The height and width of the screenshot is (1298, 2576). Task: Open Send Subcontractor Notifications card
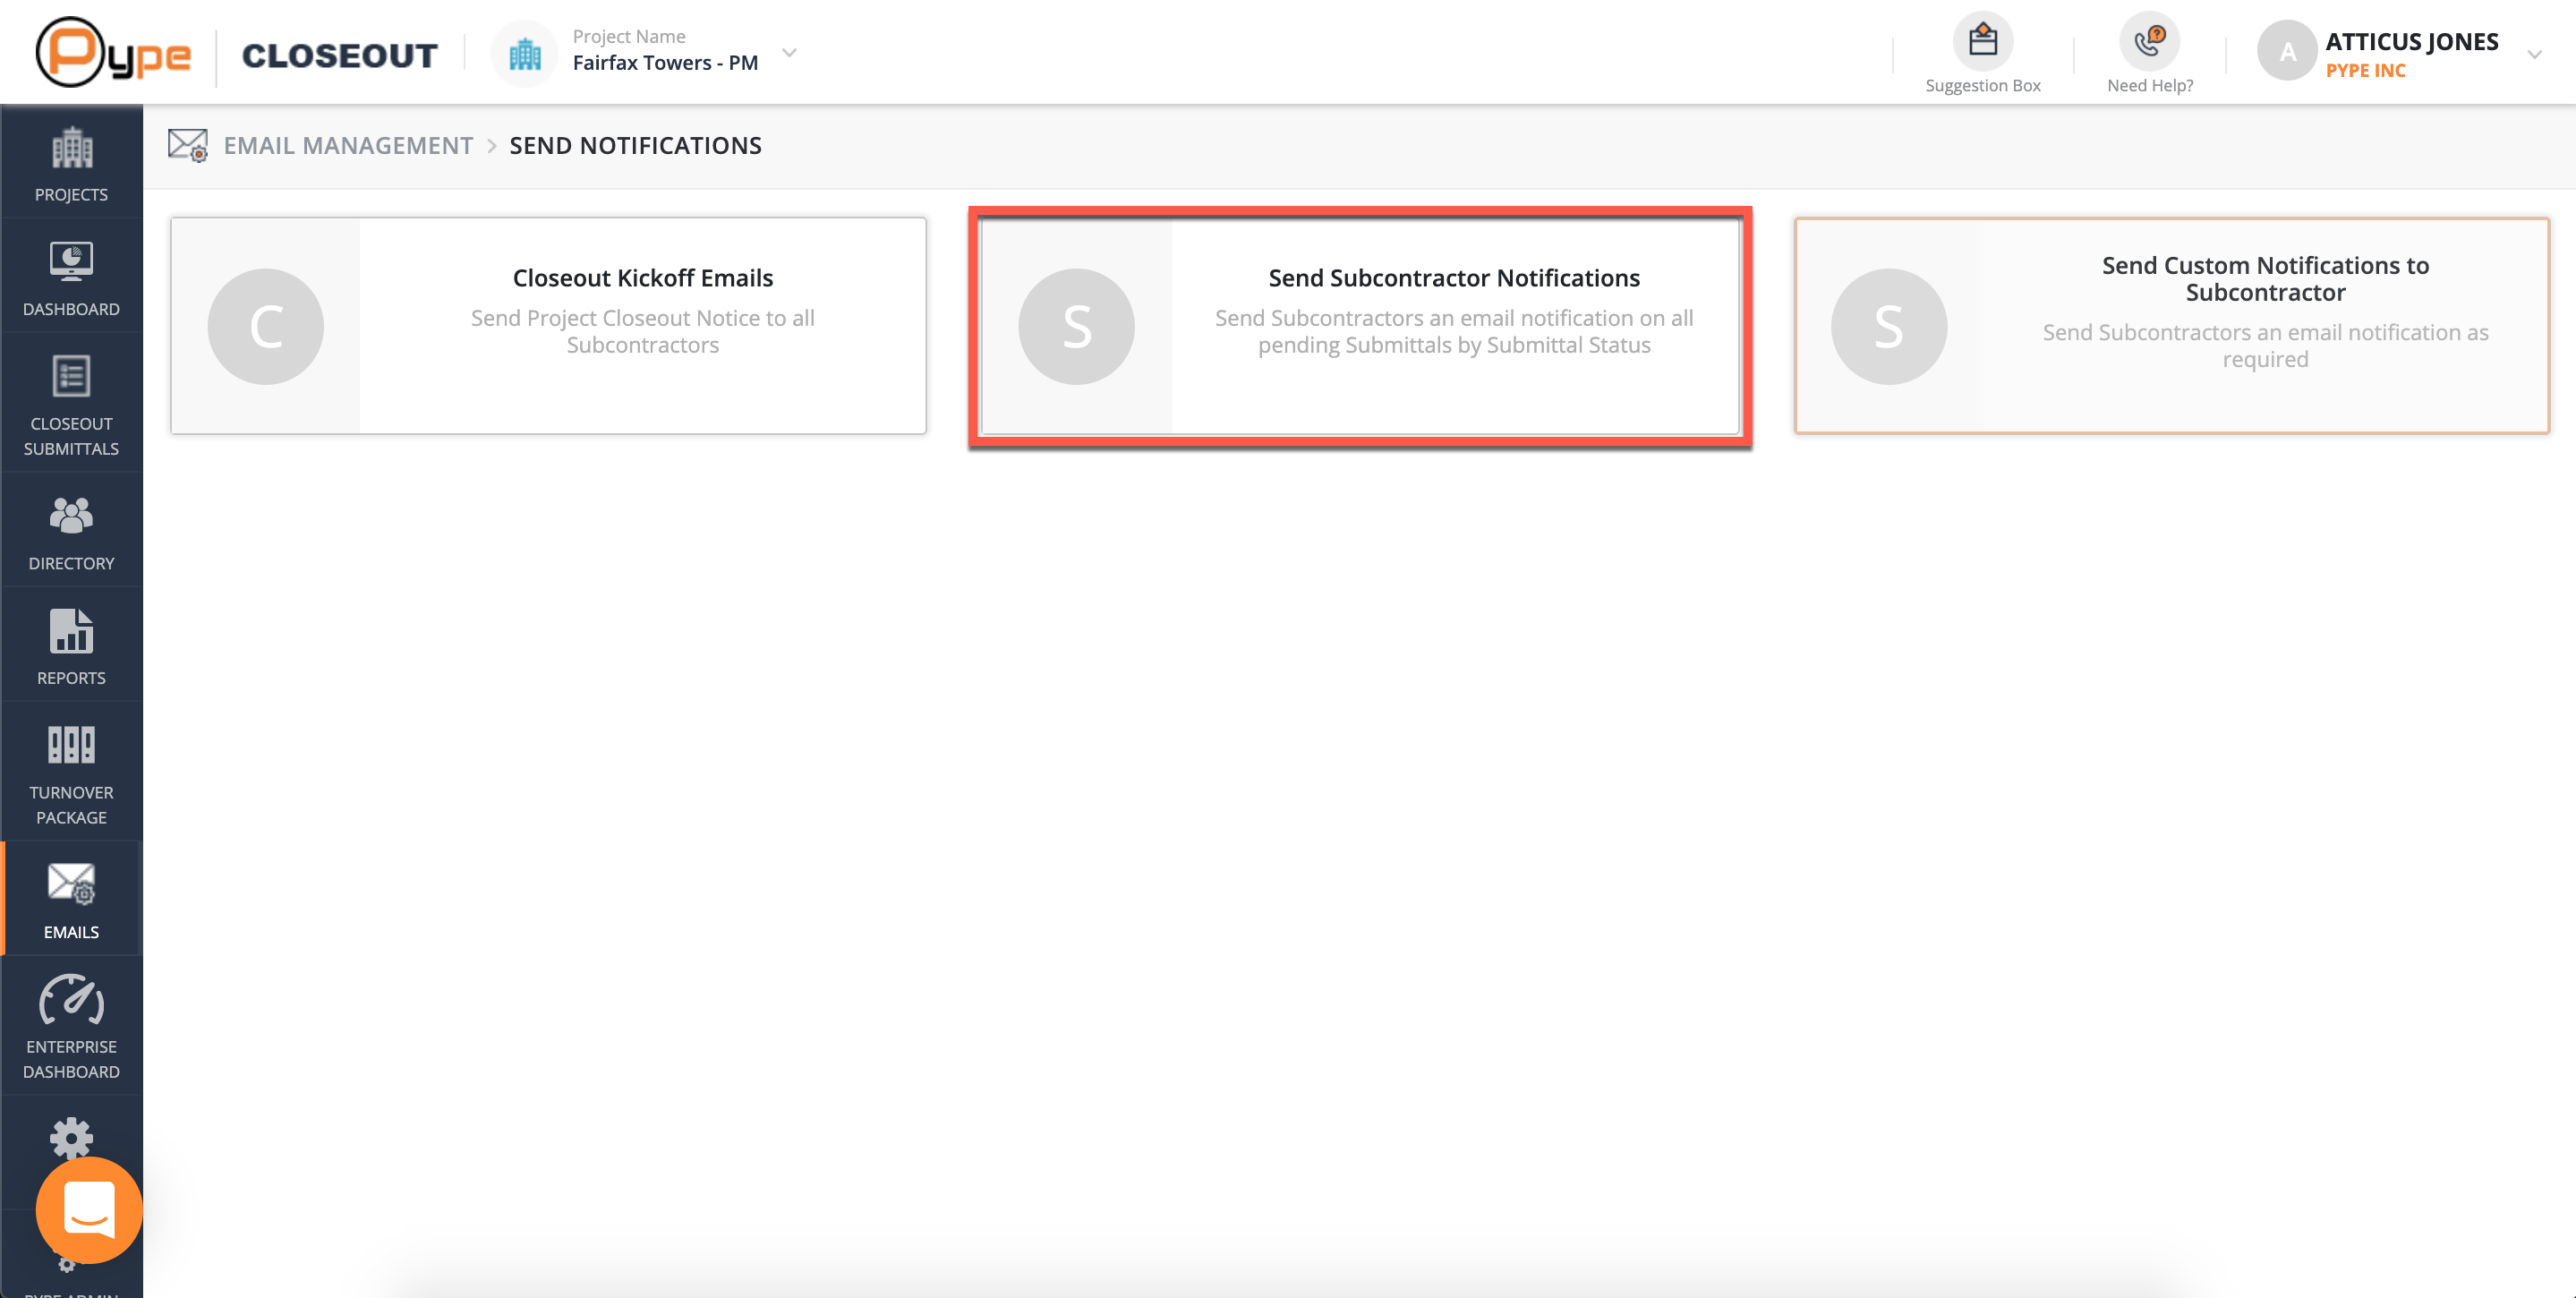pos(1360,326)
